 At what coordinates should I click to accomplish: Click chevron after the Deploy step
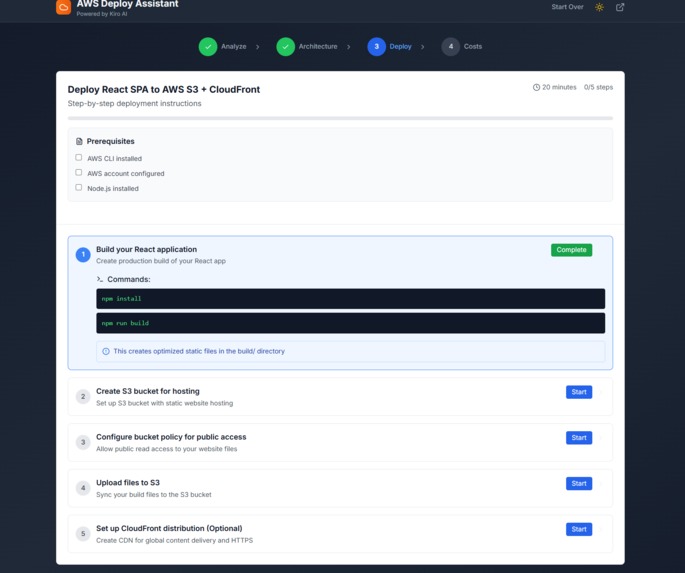422,47
